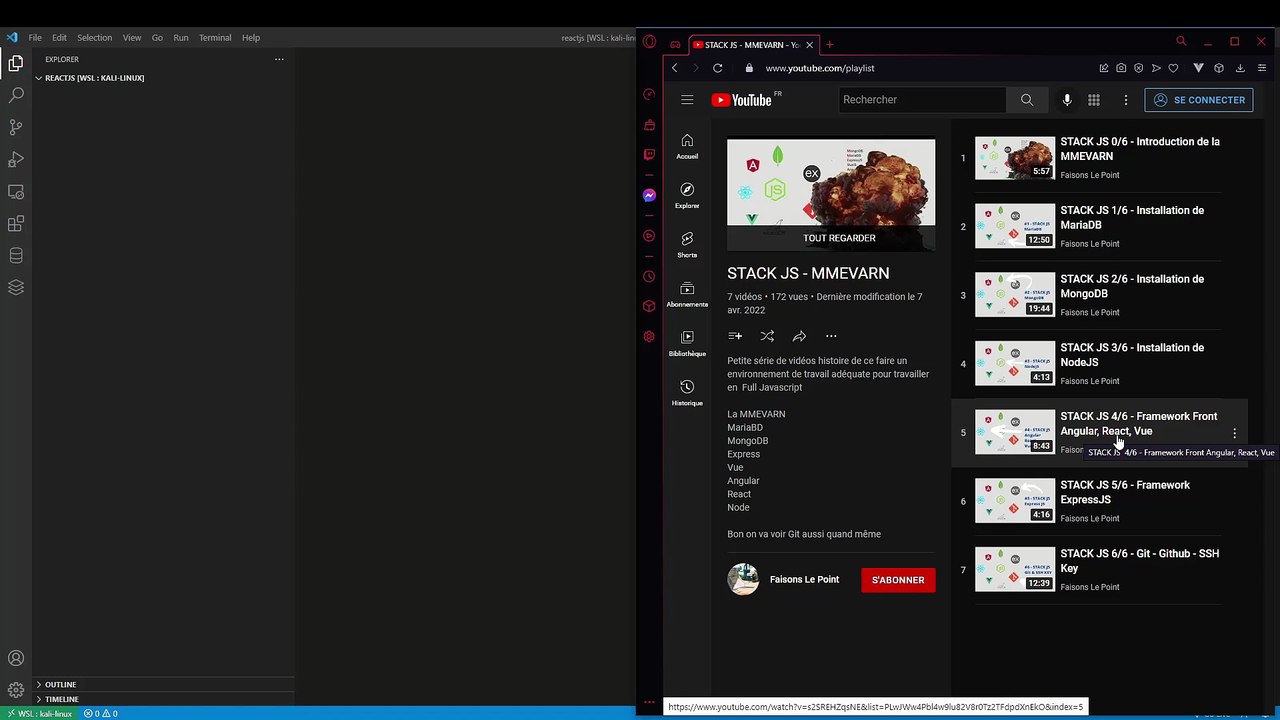The height and width of the screenshot is (720, 1280).
Task: Open GX Control speedometer in Opera sidebar
Action: pyautogui.click(x=649, y=94)
